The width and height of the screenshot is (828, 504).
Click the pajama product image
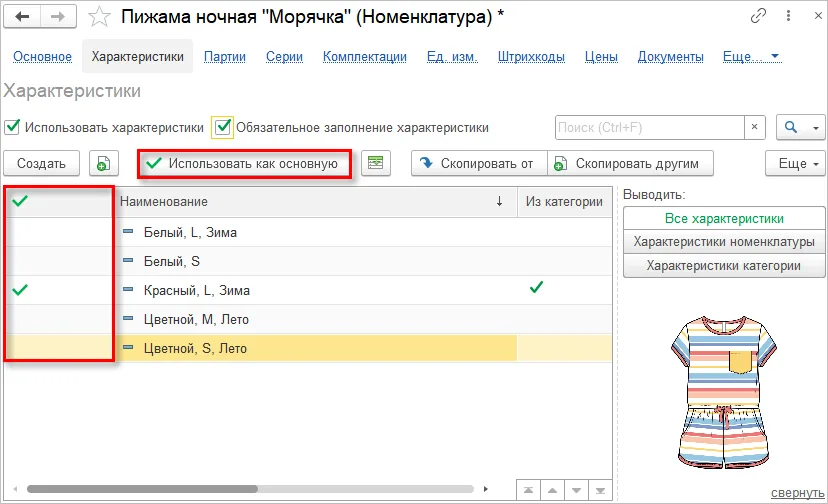click(x=724, y=392)
